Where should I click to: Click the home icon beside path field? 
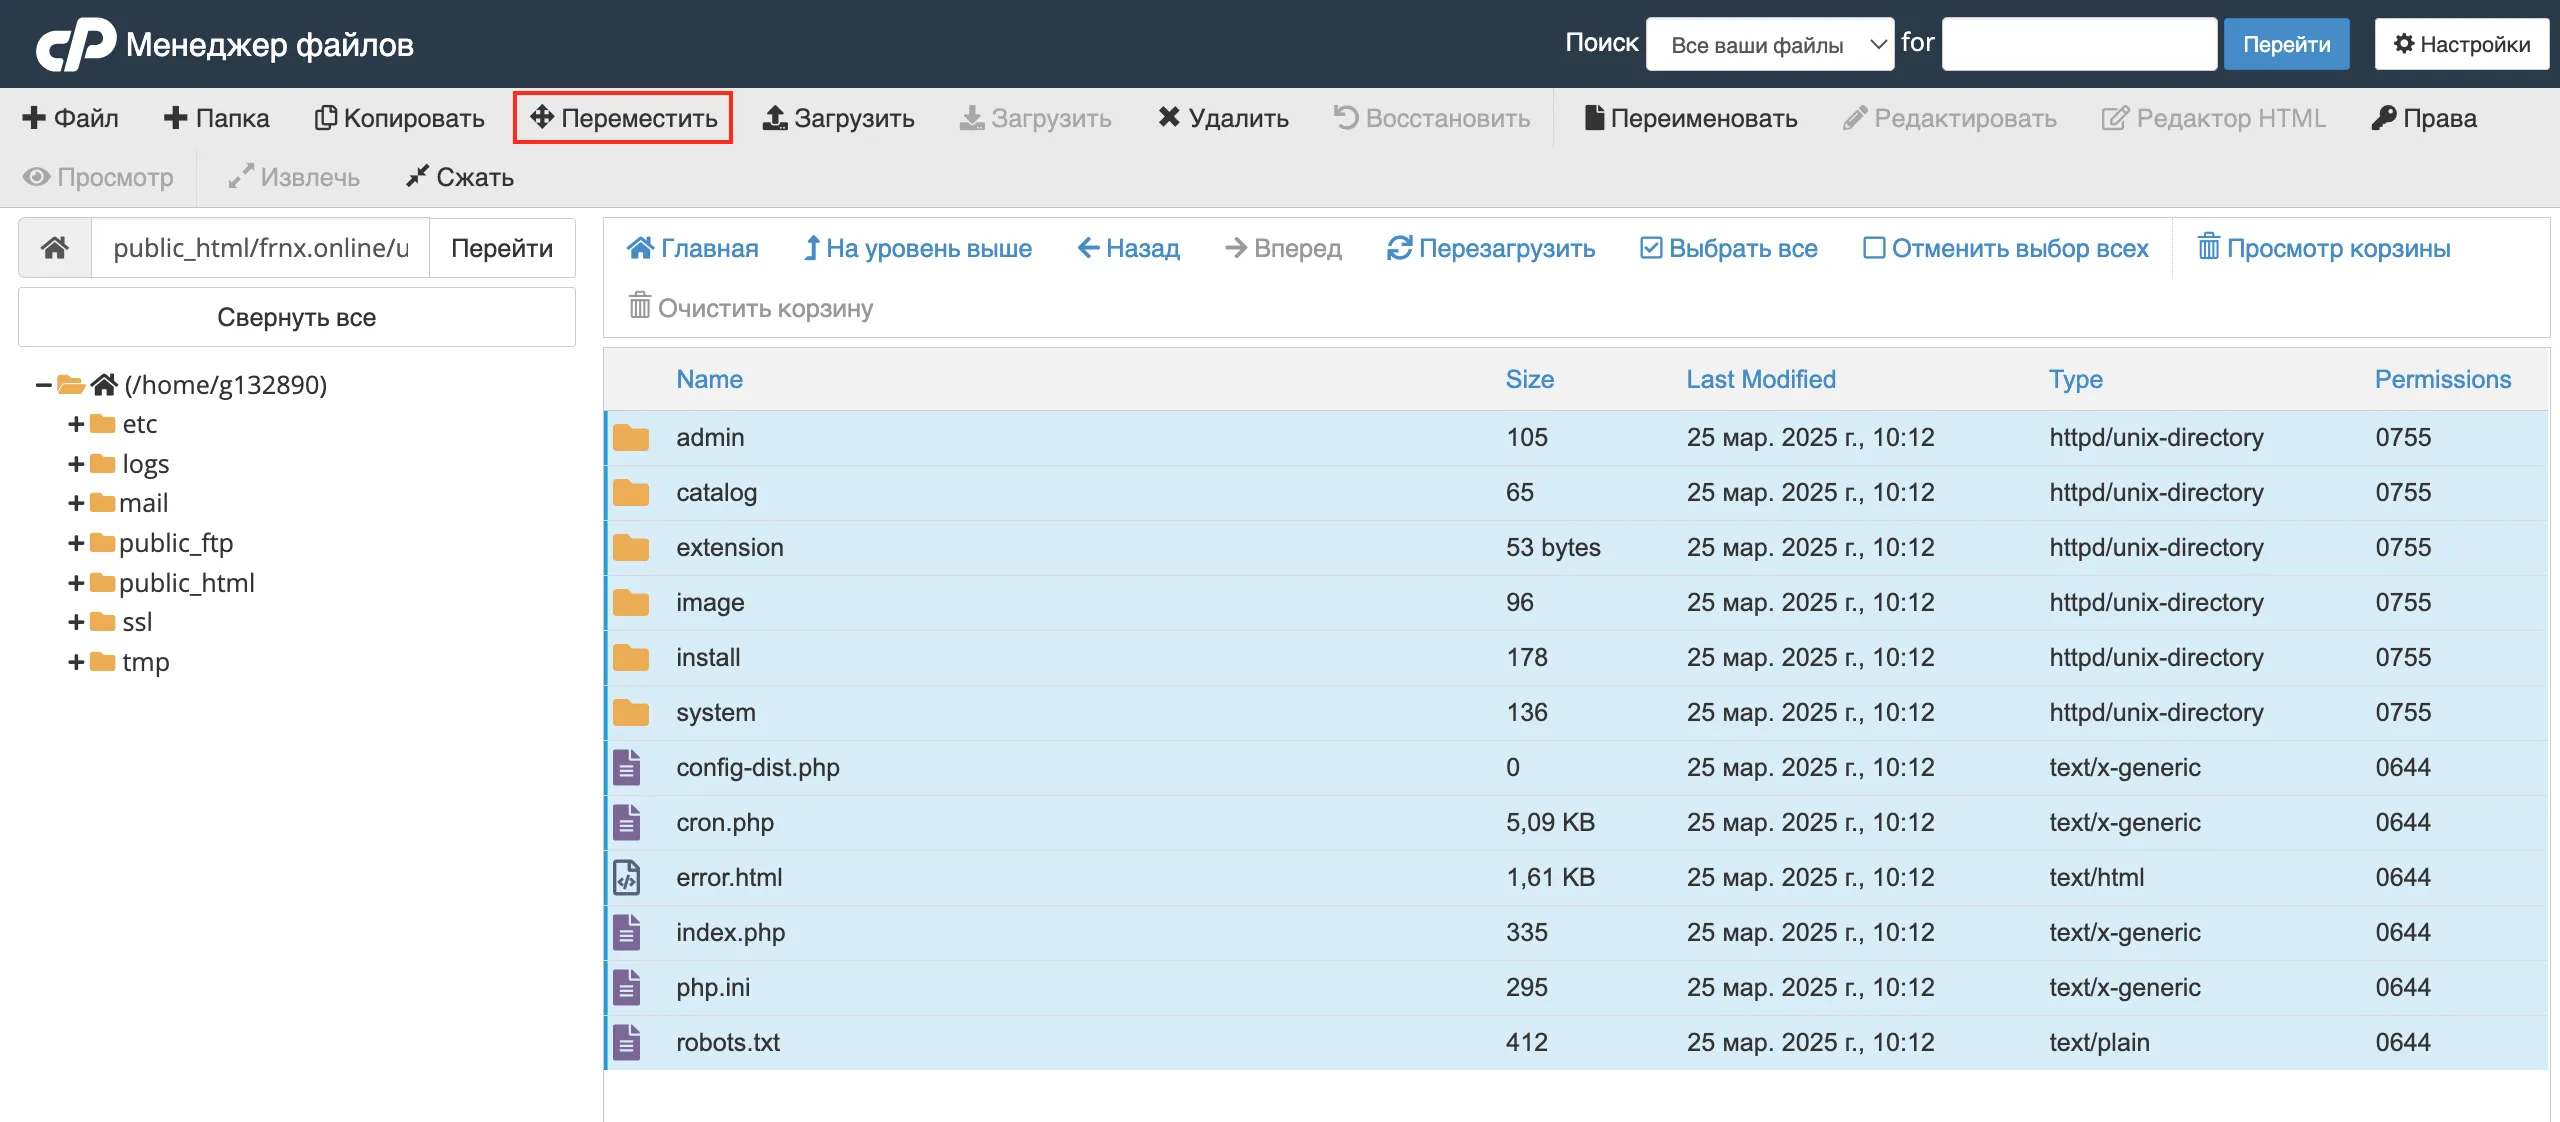(x=55, y=248)
